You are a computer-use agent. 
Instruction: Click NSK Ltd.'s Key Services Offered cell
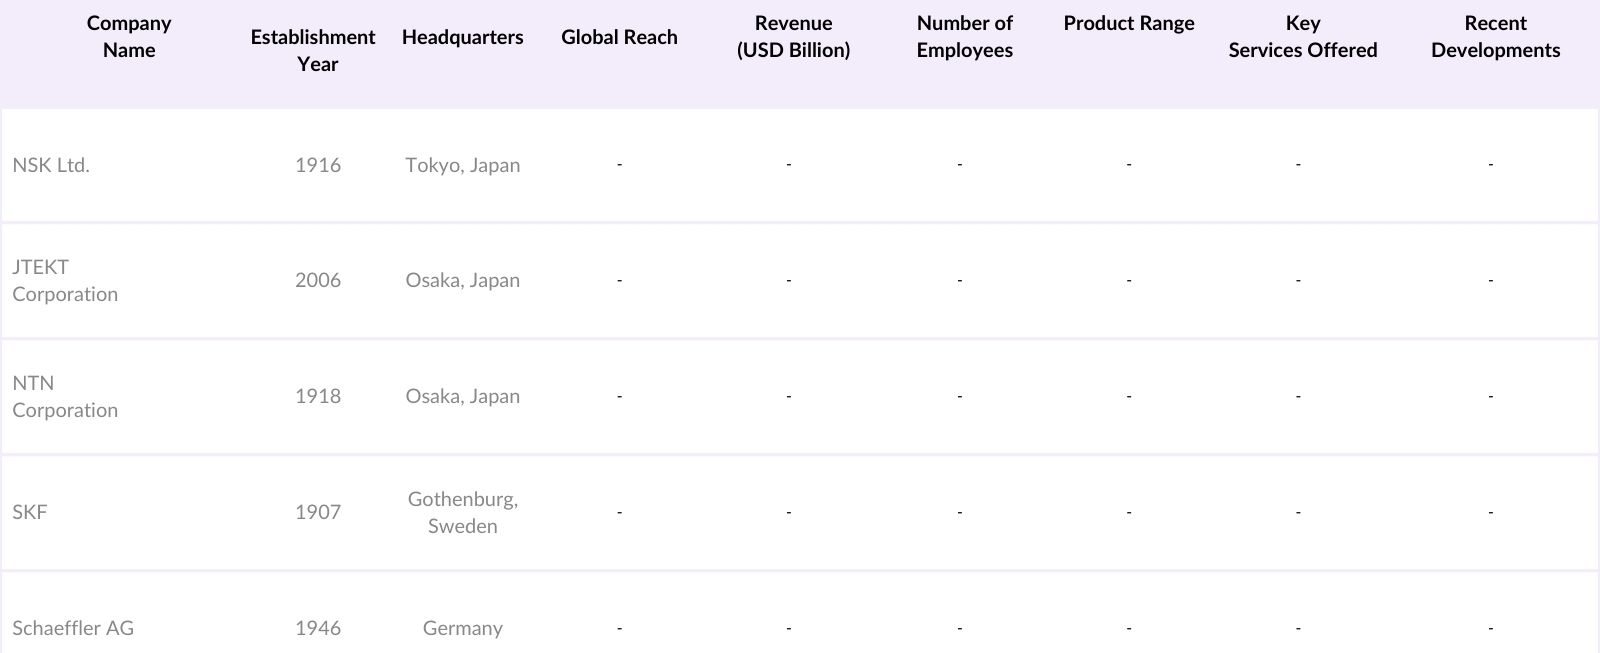[1298, 164]
